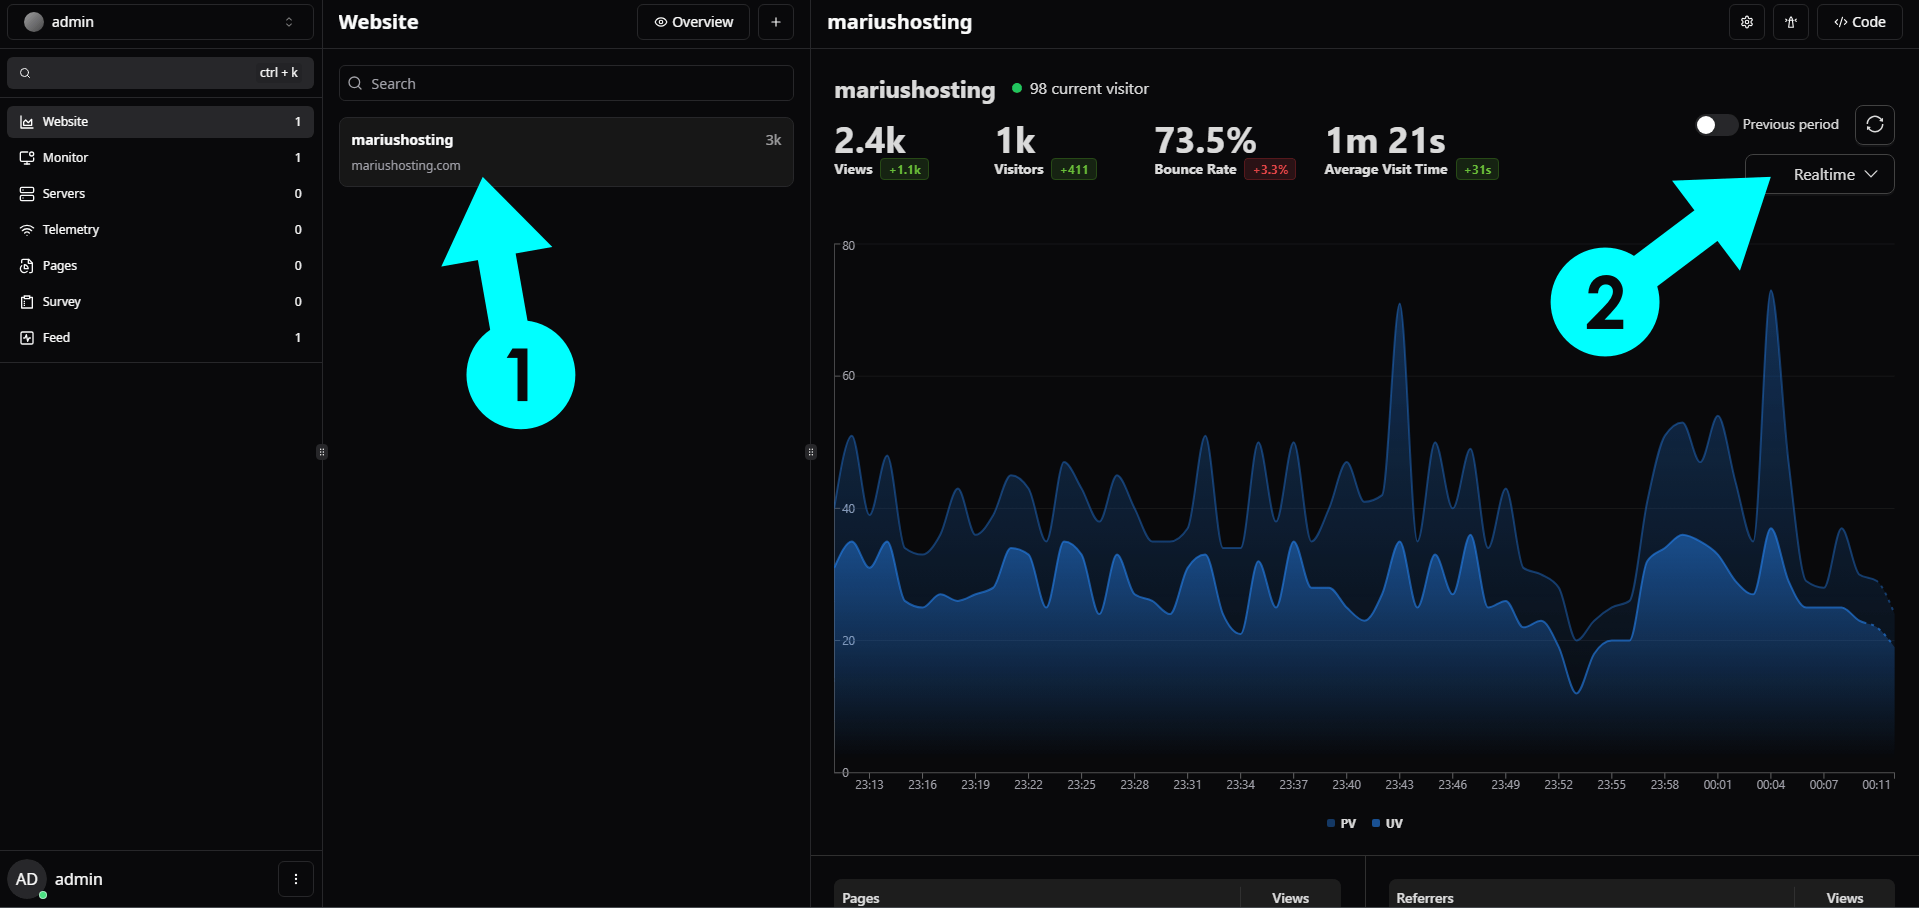Click the +411 visitors change badge

[1074, 170]
